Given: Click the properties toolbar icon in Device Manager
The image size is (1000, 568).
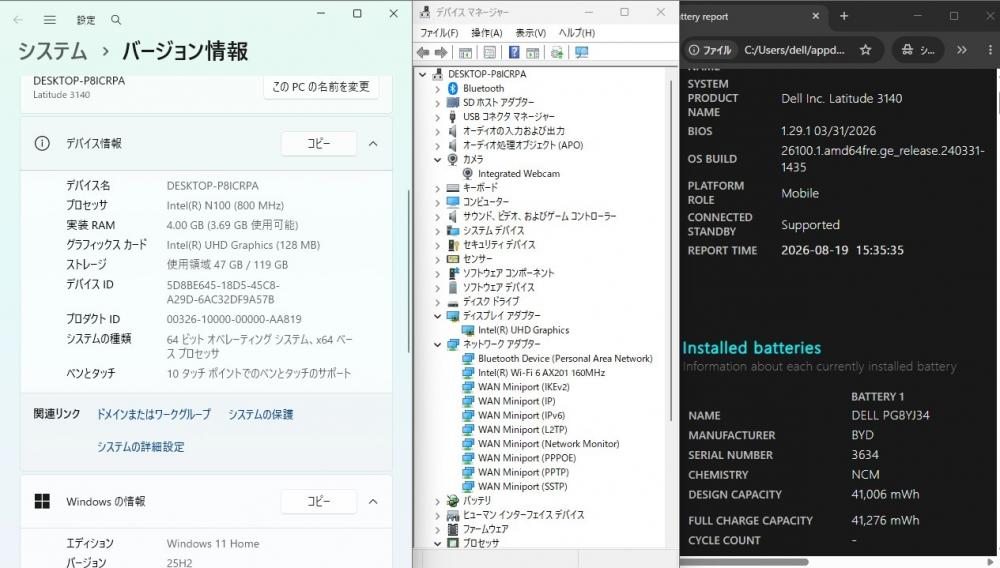Looking at the screenshot, I should (x=490, y=52).
